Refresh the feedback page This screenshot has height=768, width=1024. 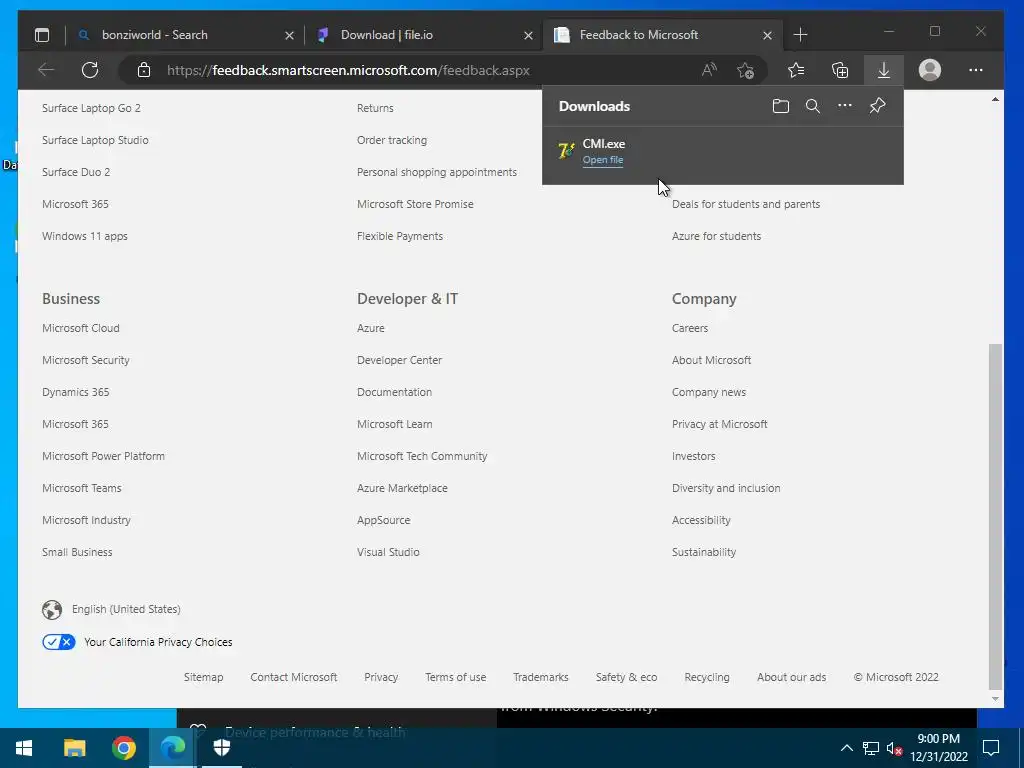click(90, 70)
